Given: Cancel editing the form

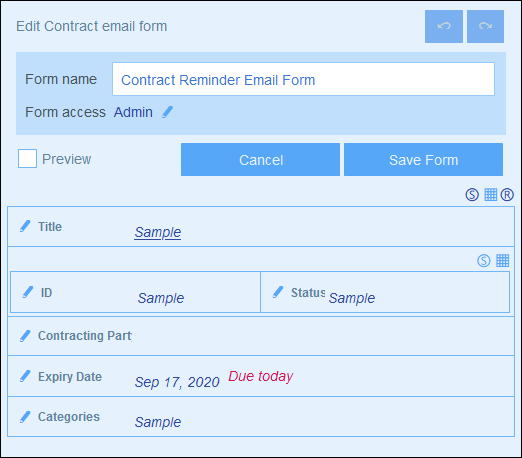Looking at the screenshot, I should [260, 160].
